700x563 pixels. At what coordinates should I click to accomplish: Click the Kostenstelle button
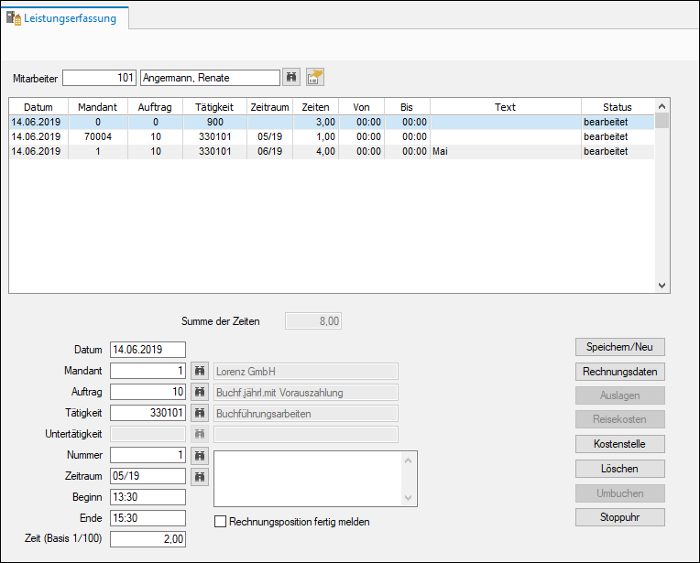pyautogui.click(x=620, y=444)
